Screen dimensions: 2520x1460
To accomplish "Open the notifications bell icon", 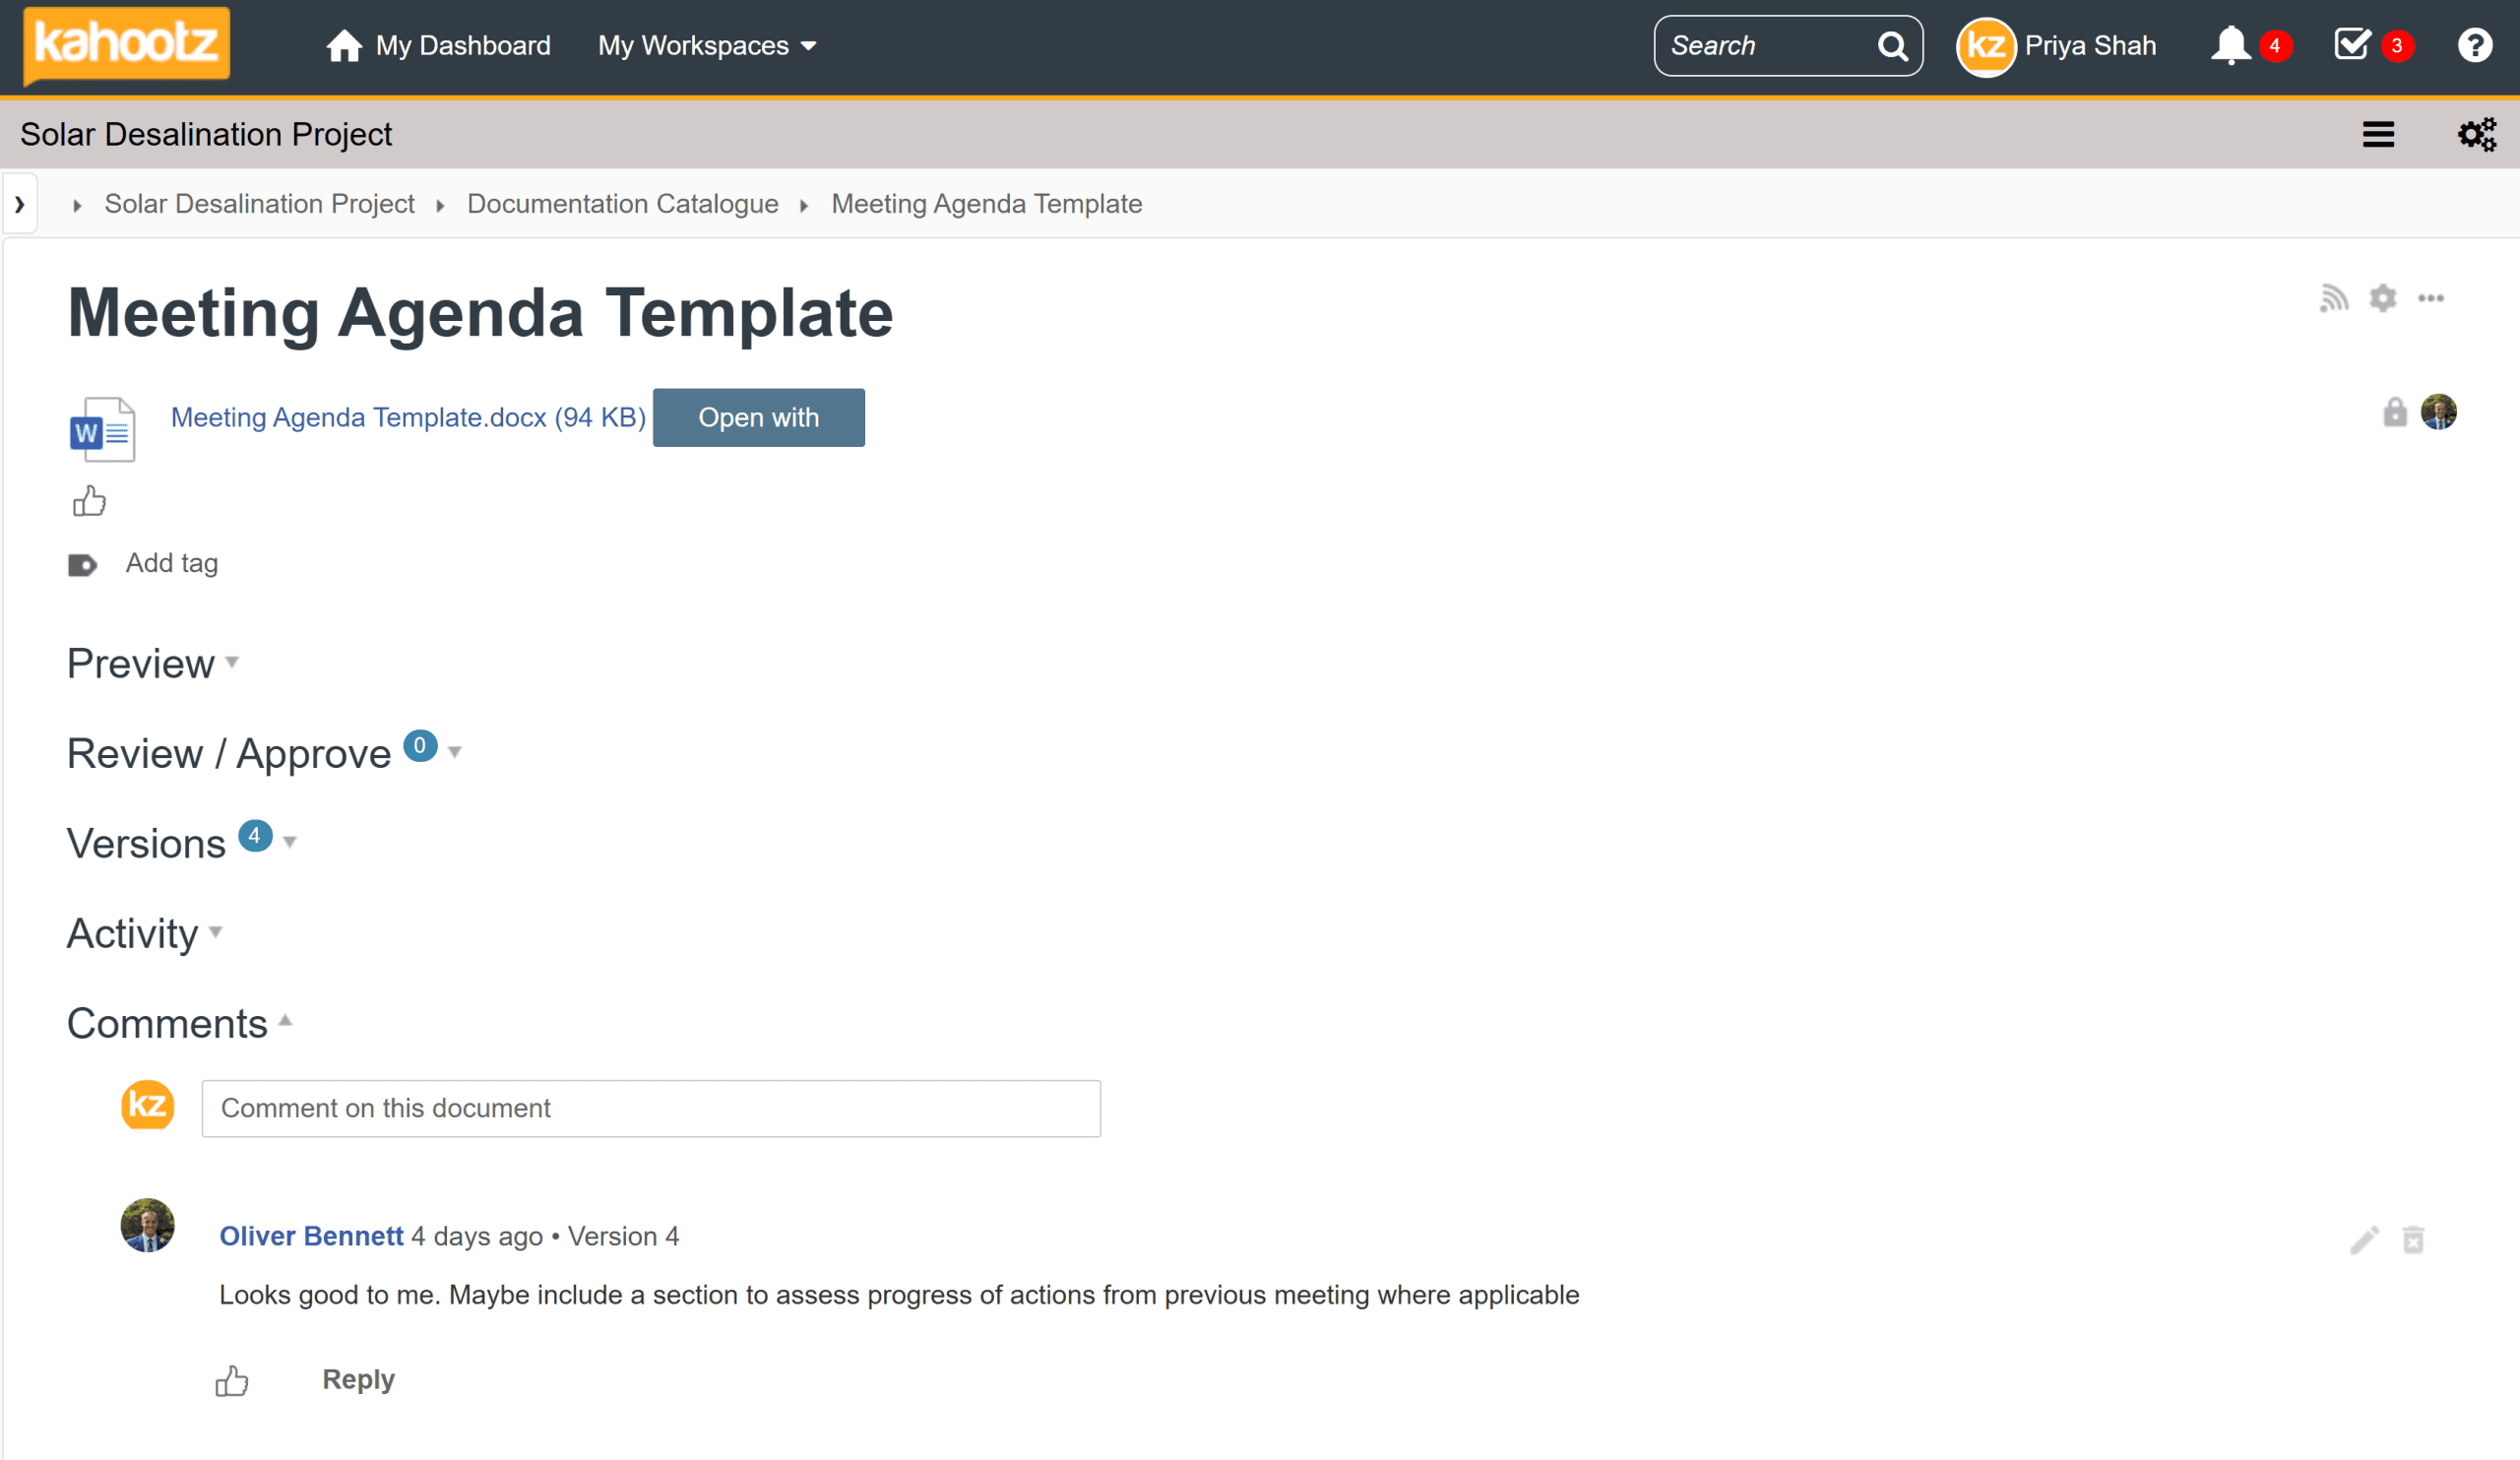I will point(2230,46).
